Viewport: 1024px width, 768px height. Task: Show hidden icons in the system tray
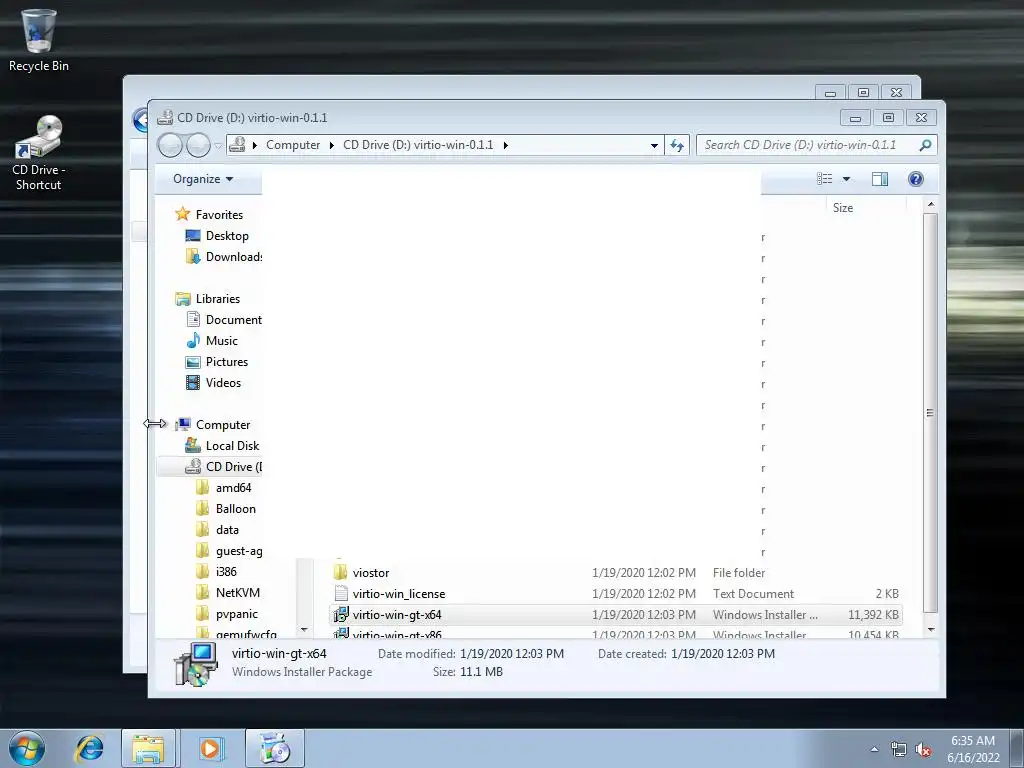tap(874, 749)
